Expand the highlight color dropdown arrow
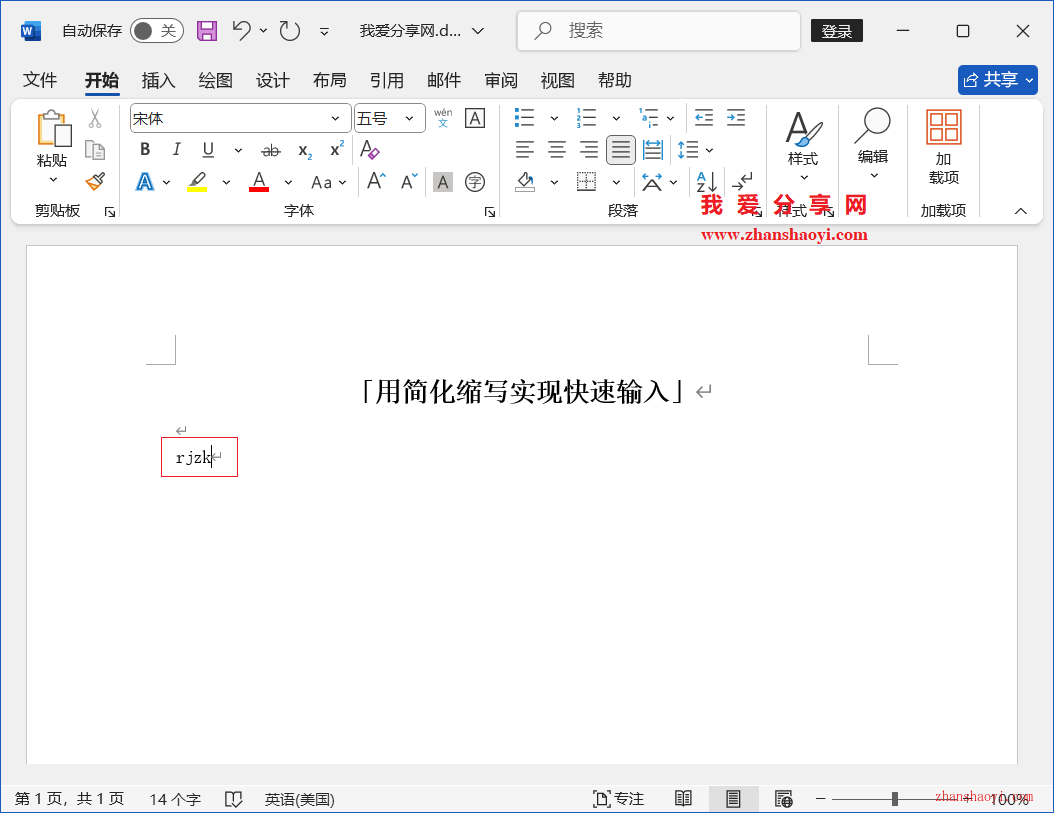The image size is (1054, 813). point(227,182)
